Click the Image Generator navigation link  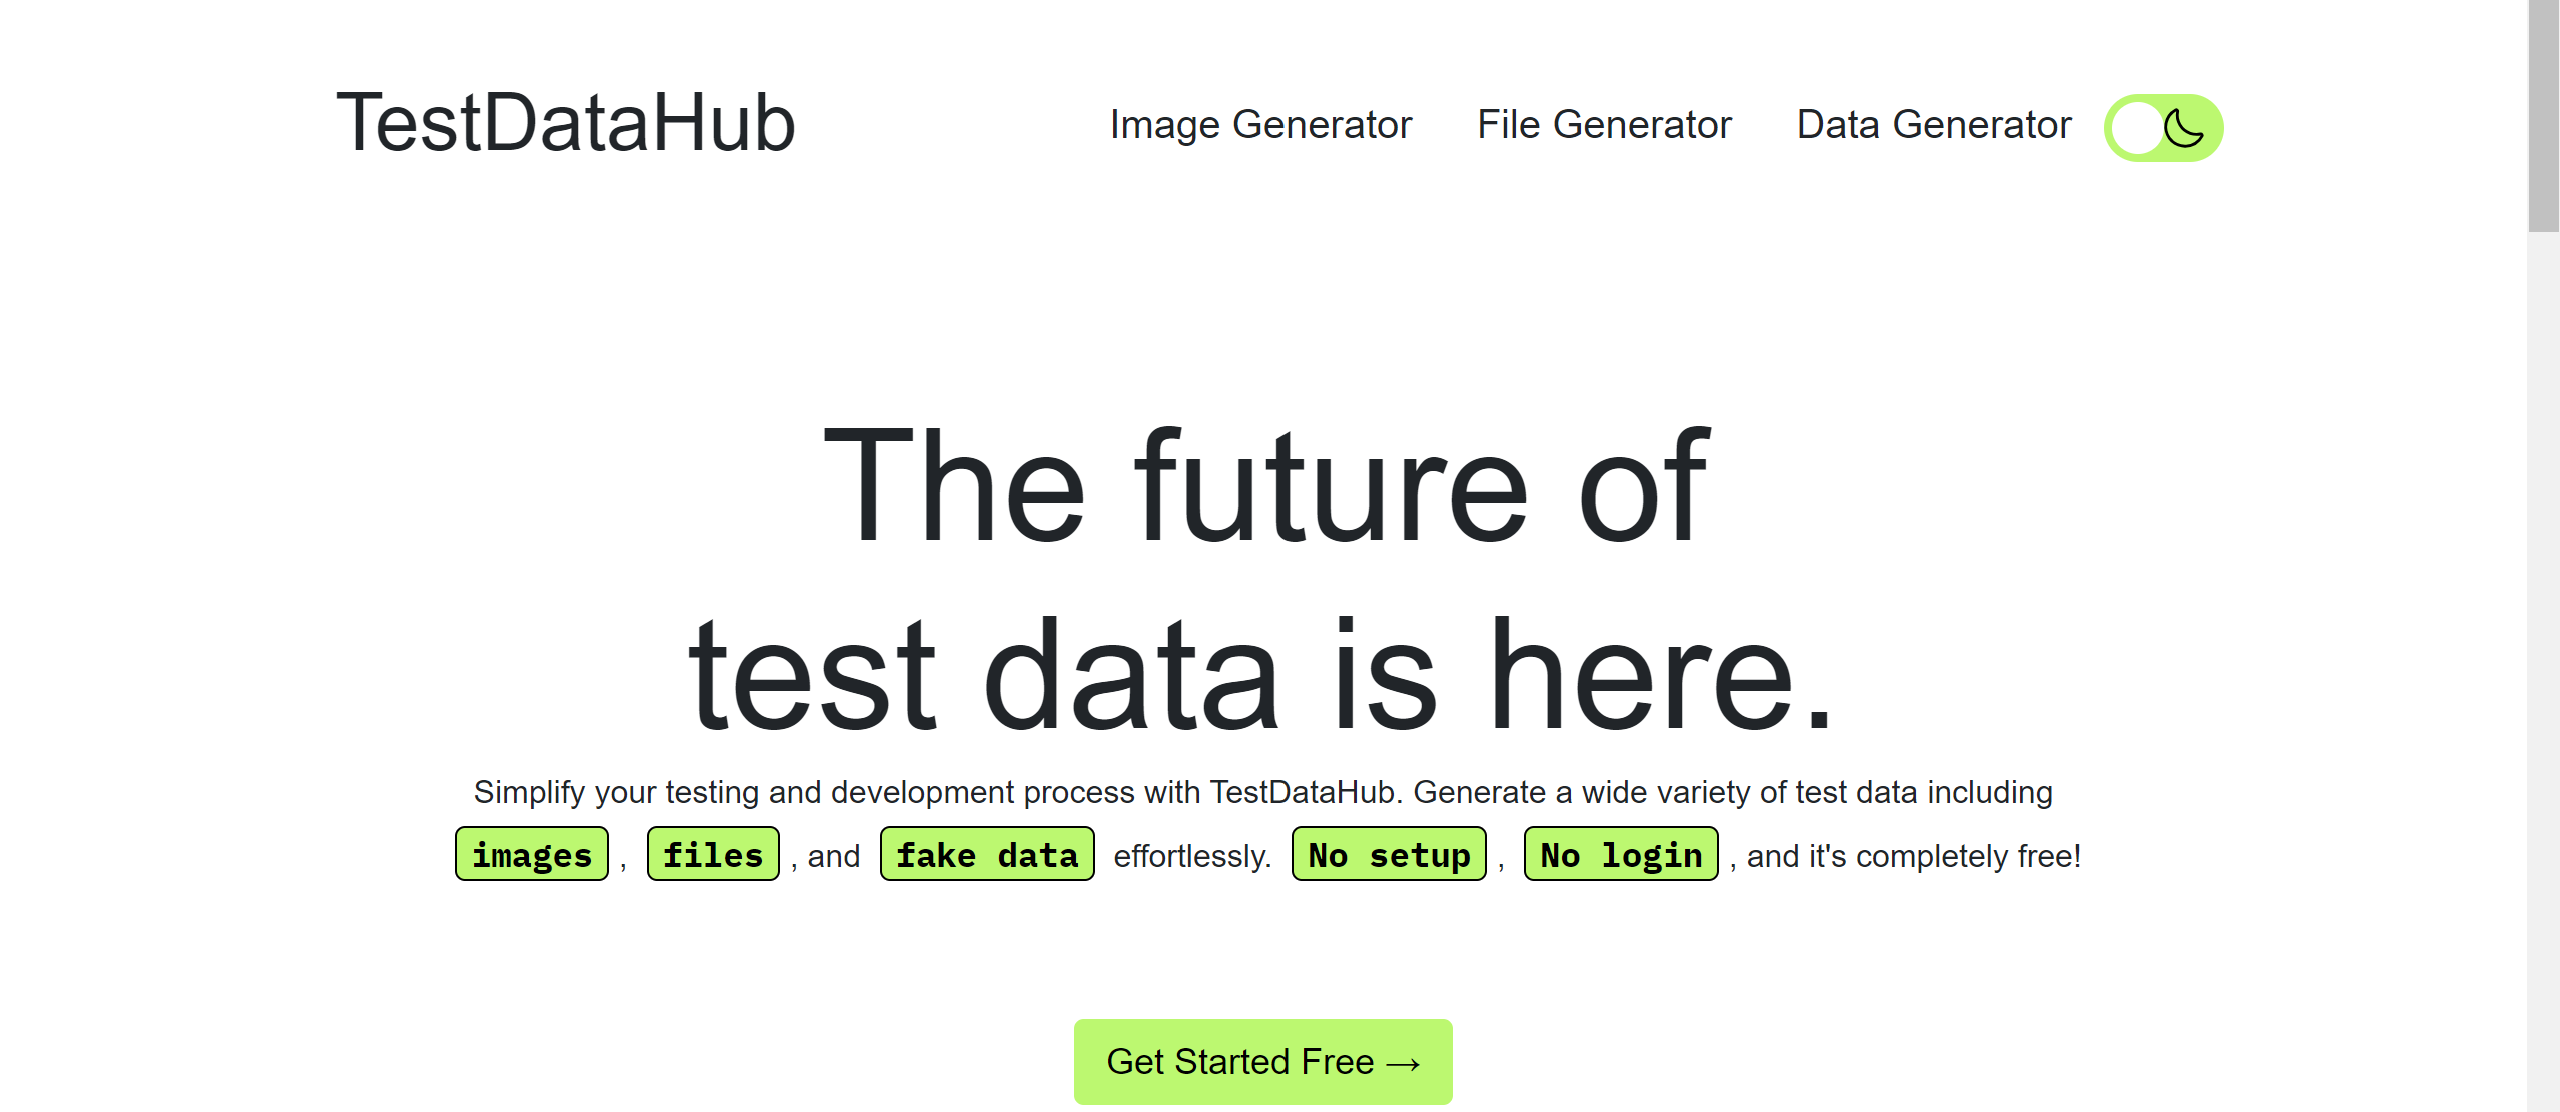[1265, 126]
